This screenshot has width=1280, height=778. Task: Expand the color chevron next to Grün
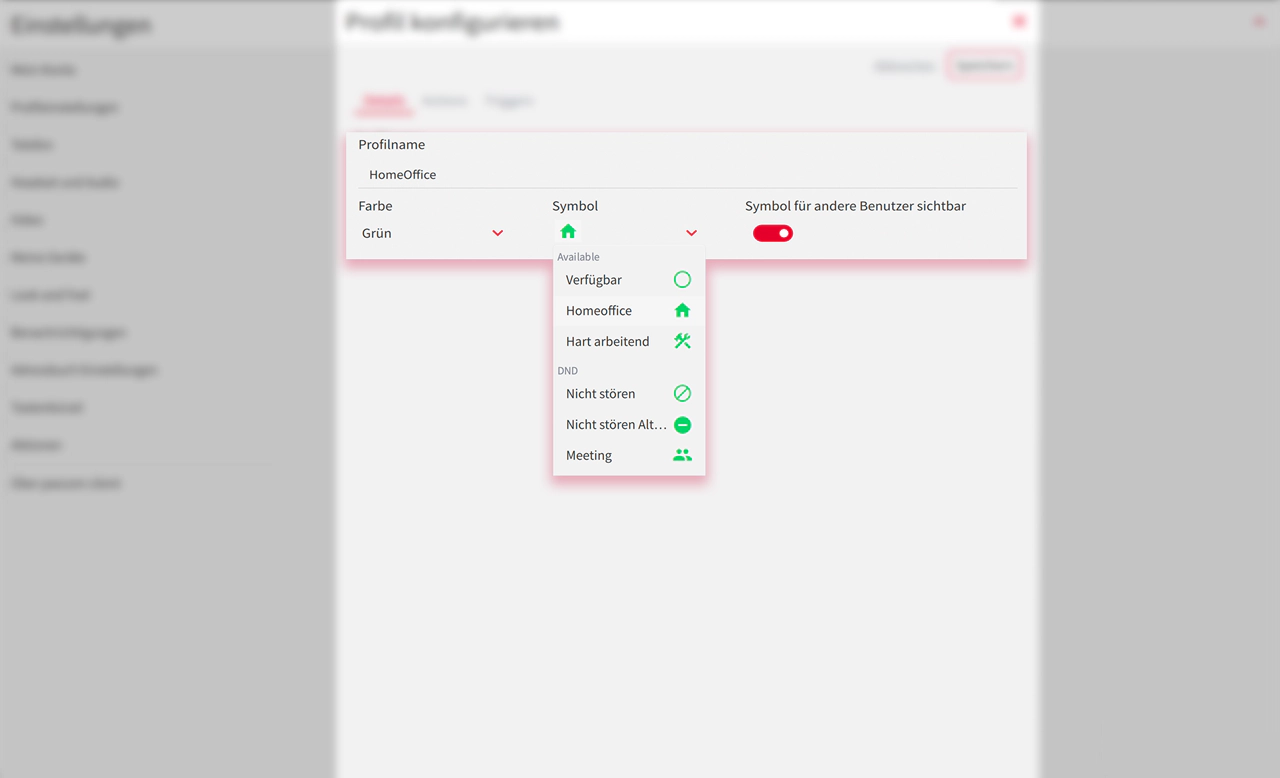tap(497, 232)
